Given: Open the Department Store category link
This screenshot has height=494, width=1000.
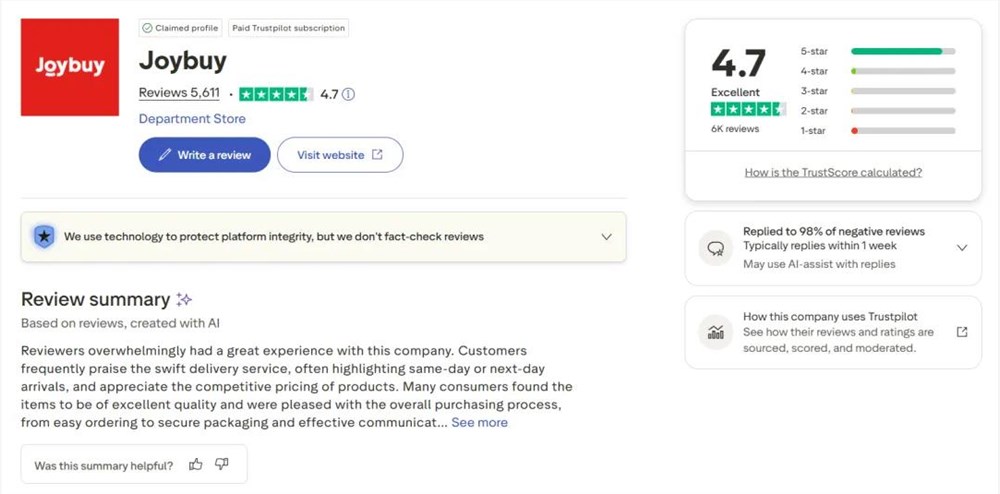Looking at the screenshot, I should (x=192, y=119).
